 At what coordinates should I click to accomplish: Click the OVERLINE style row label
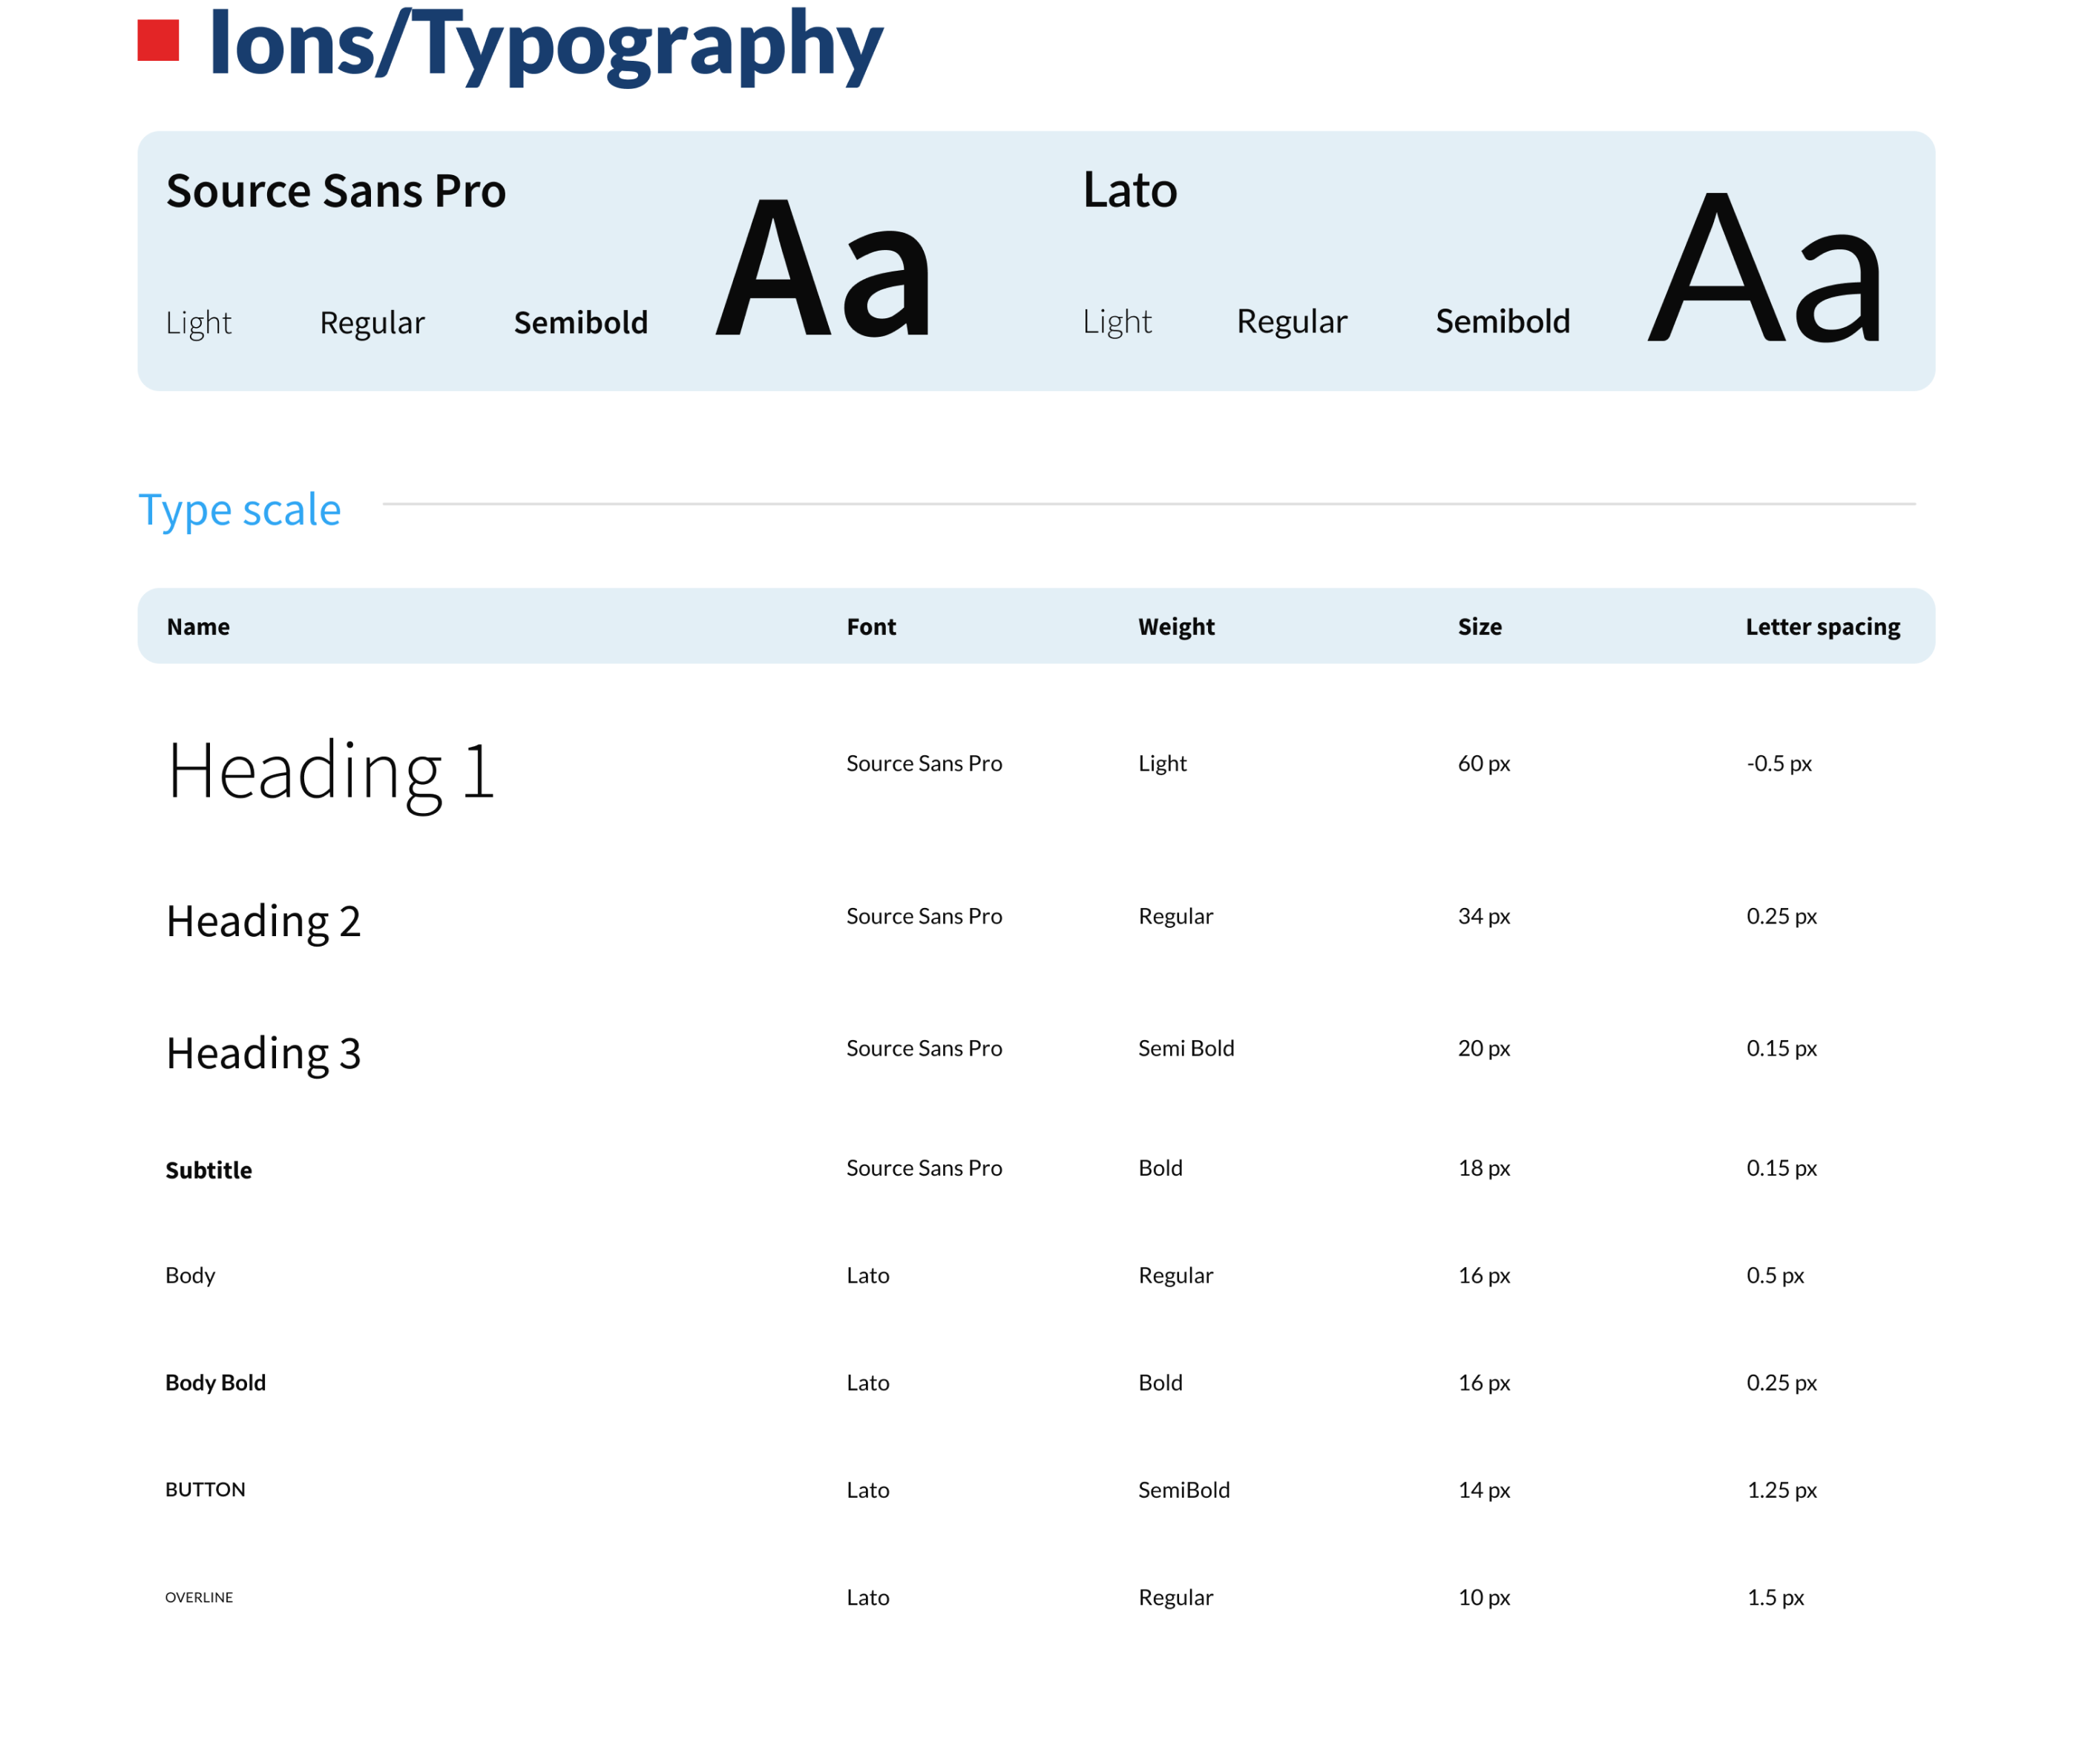[199, 1598]
